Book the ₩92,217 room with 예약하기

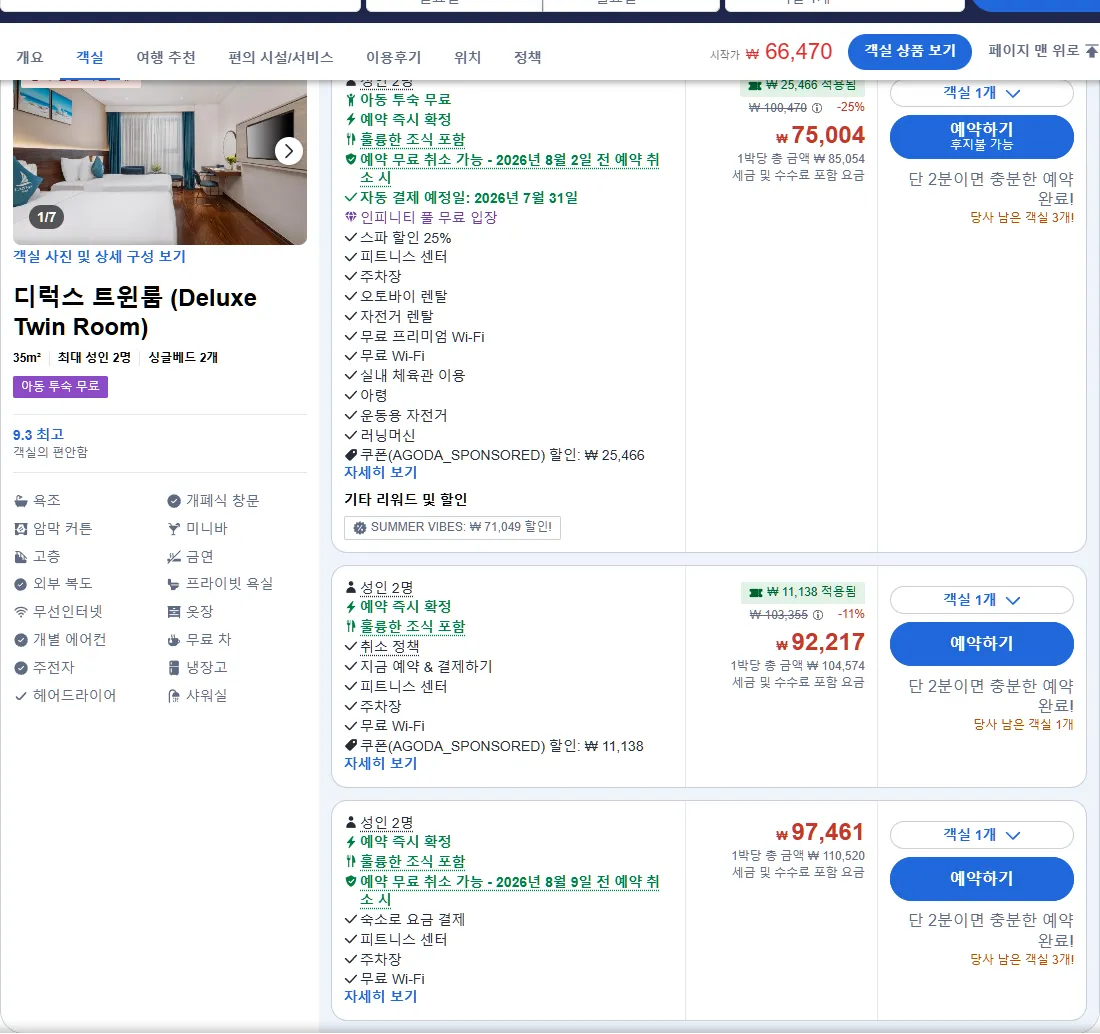(981, 643)
